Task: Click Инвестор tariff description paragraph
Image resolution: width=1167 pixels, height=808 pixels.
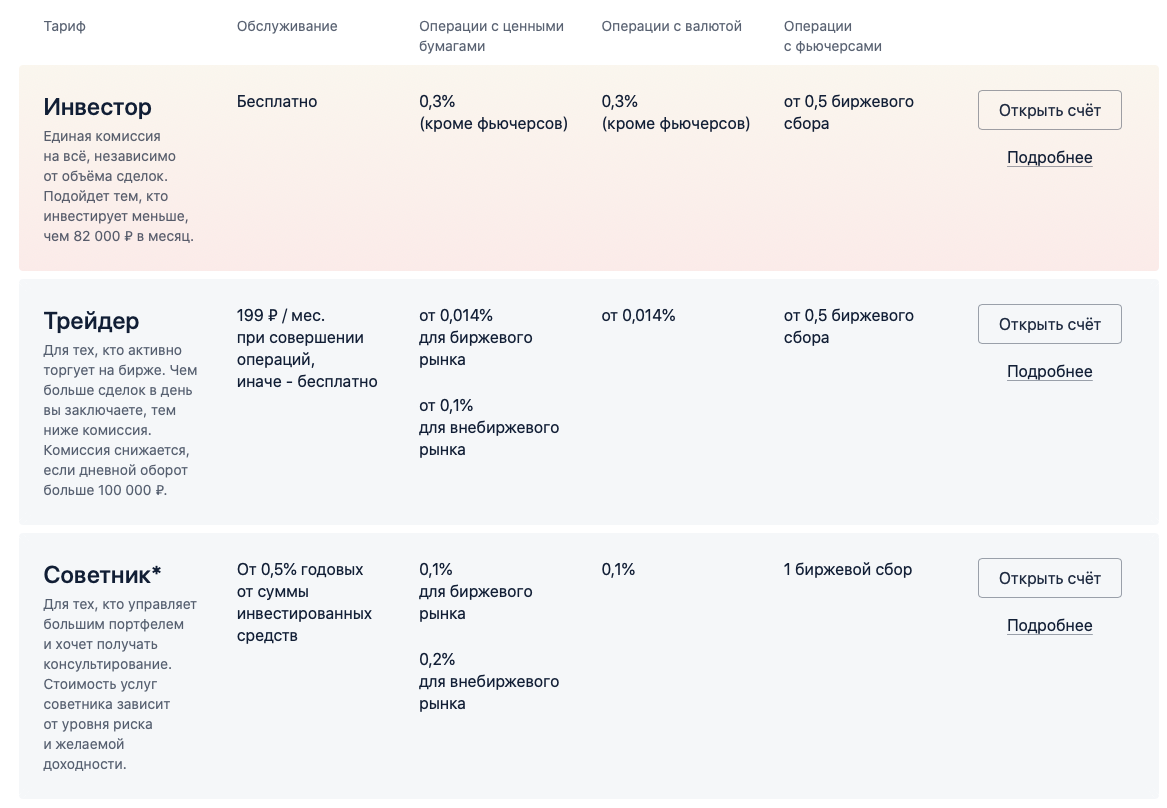Action: point(118,186)
